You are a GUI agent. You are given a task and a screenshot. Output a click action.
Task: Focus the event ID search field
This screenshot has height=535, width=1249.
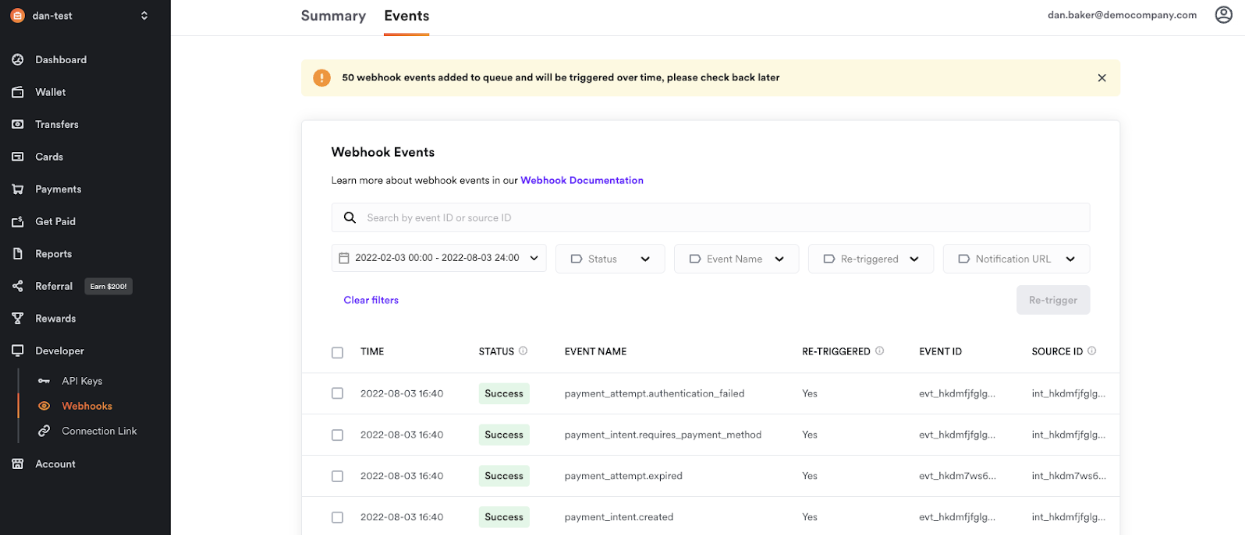[710, 218]
